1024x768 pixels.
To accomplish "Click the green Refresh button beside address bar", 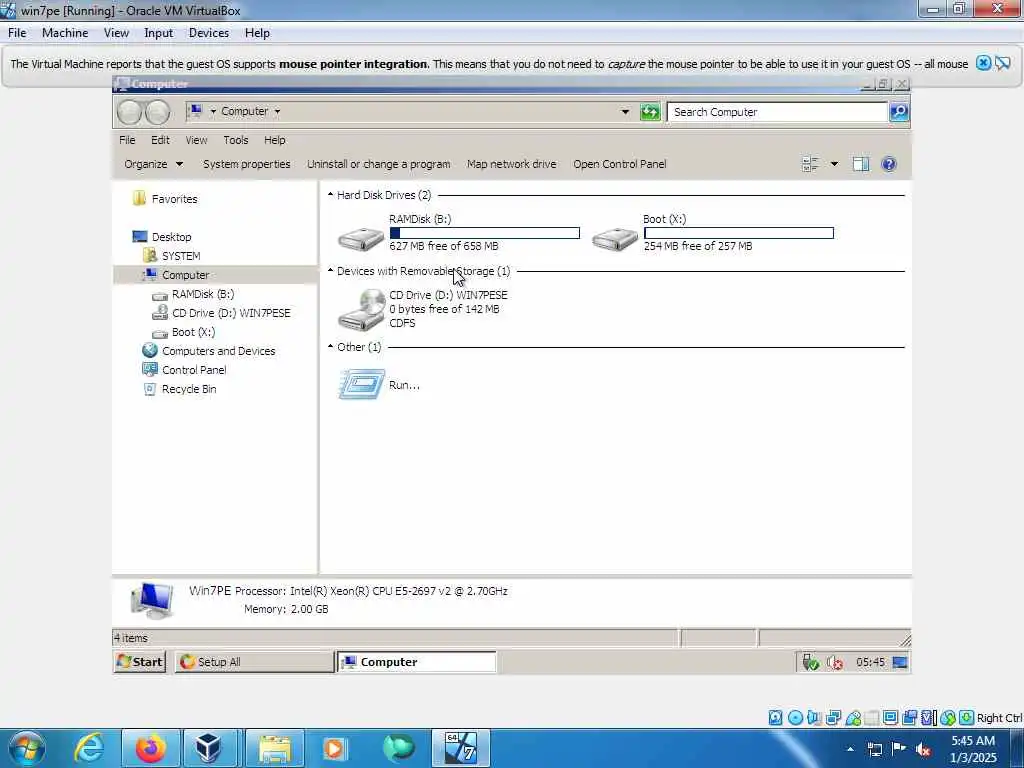I will (650, 112).
